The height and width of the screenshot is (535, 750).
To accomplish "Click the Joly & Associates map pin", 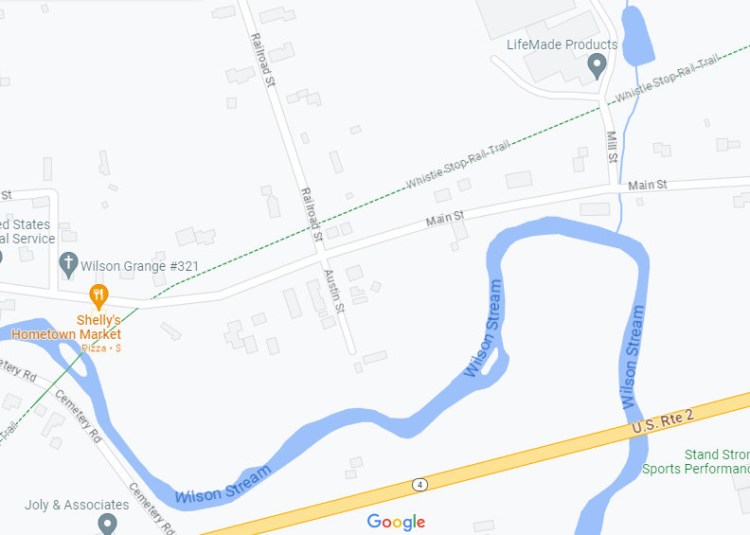I will click(107, 524).
